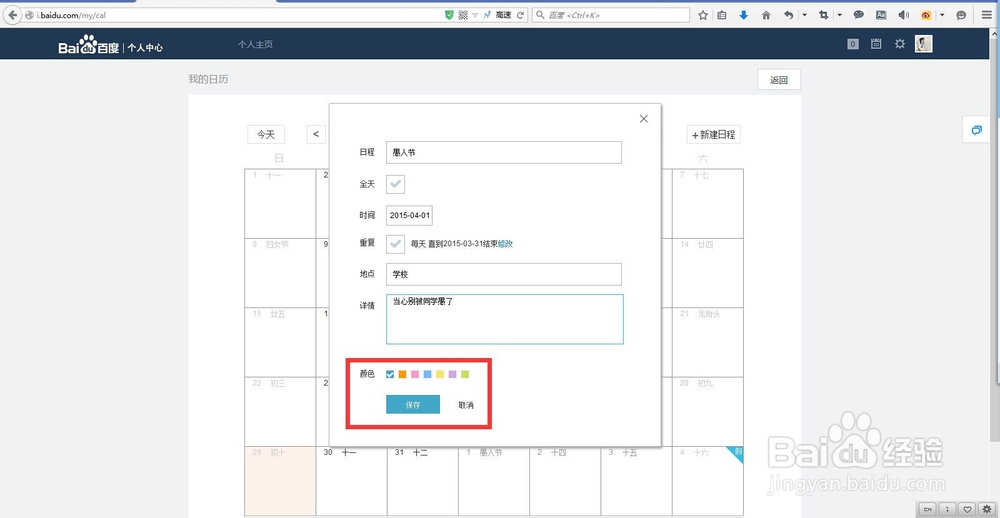Open the 时间 date picker field 2015-04-01
The width and height of the screenshot is (1000, 518).
pos(409,216)
